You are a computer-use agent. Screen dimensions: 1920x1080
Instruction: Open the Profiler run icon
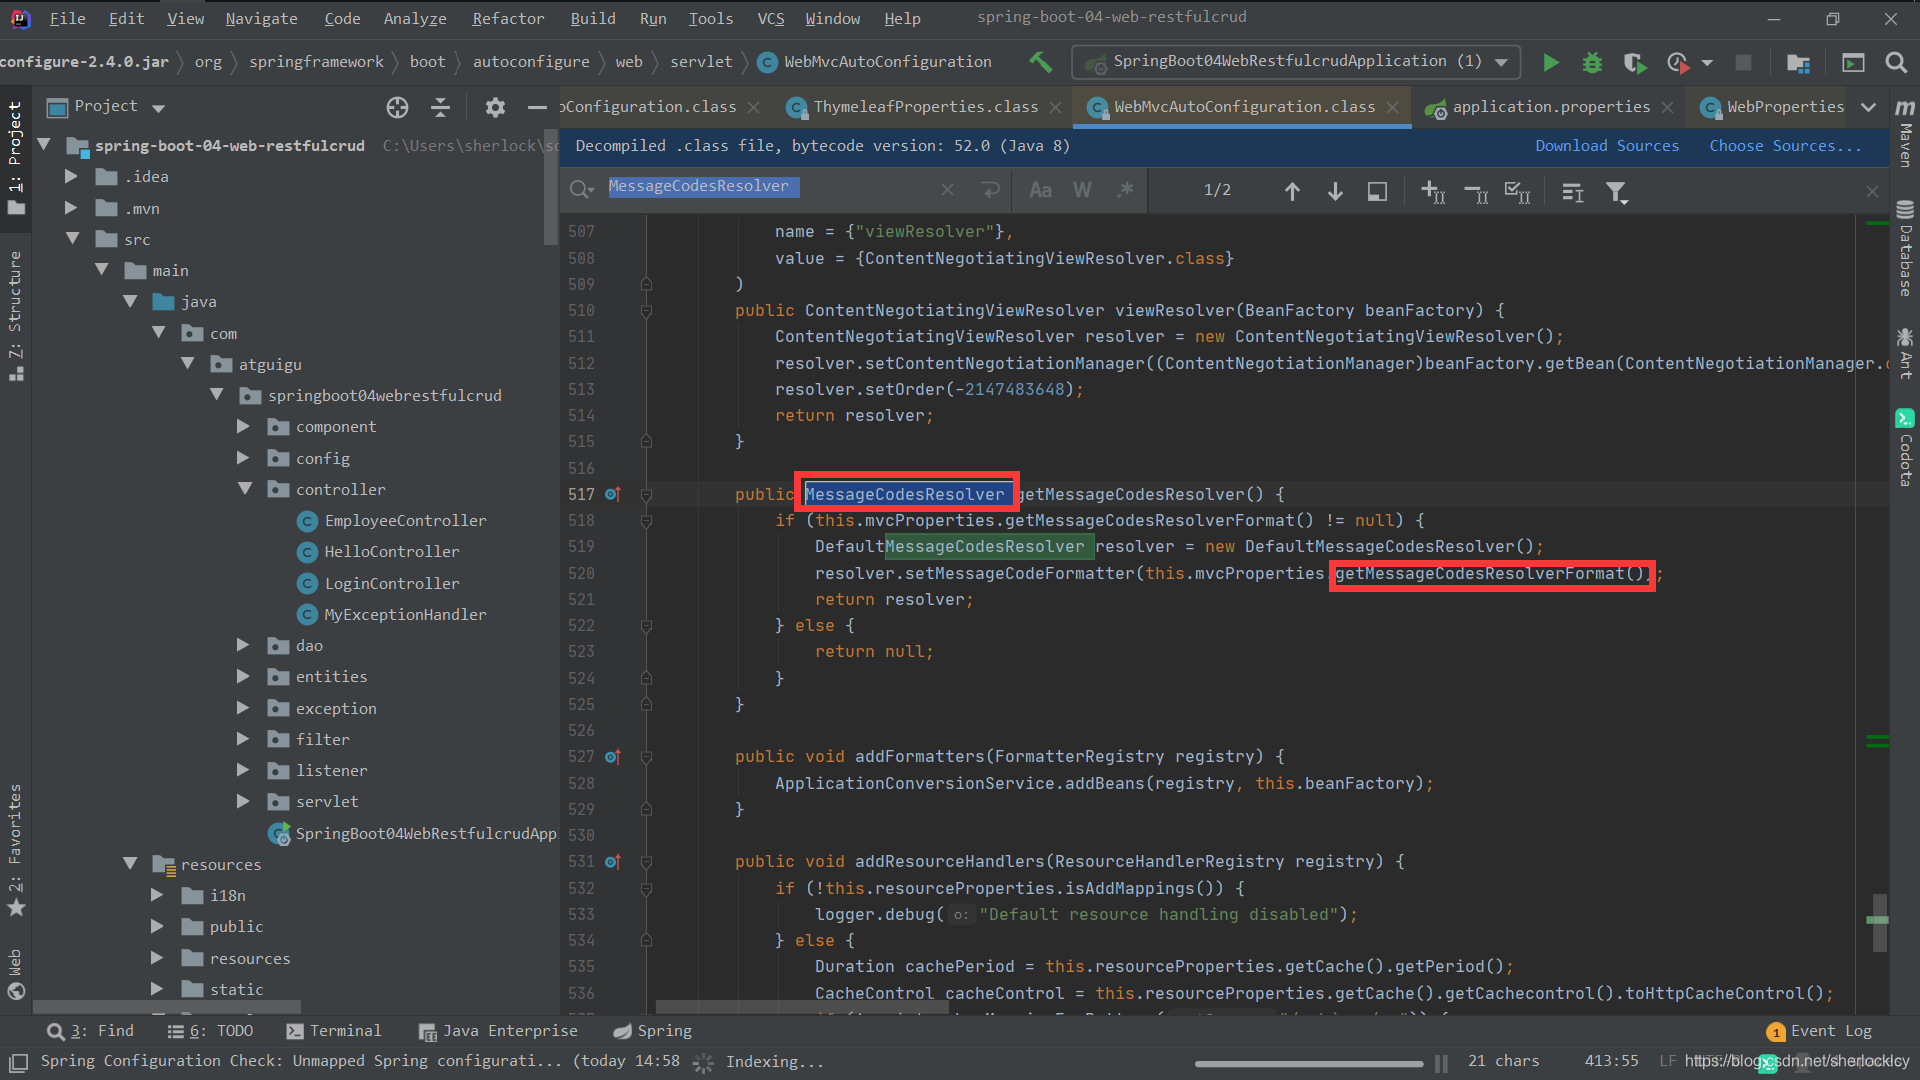pos(1678,62)
